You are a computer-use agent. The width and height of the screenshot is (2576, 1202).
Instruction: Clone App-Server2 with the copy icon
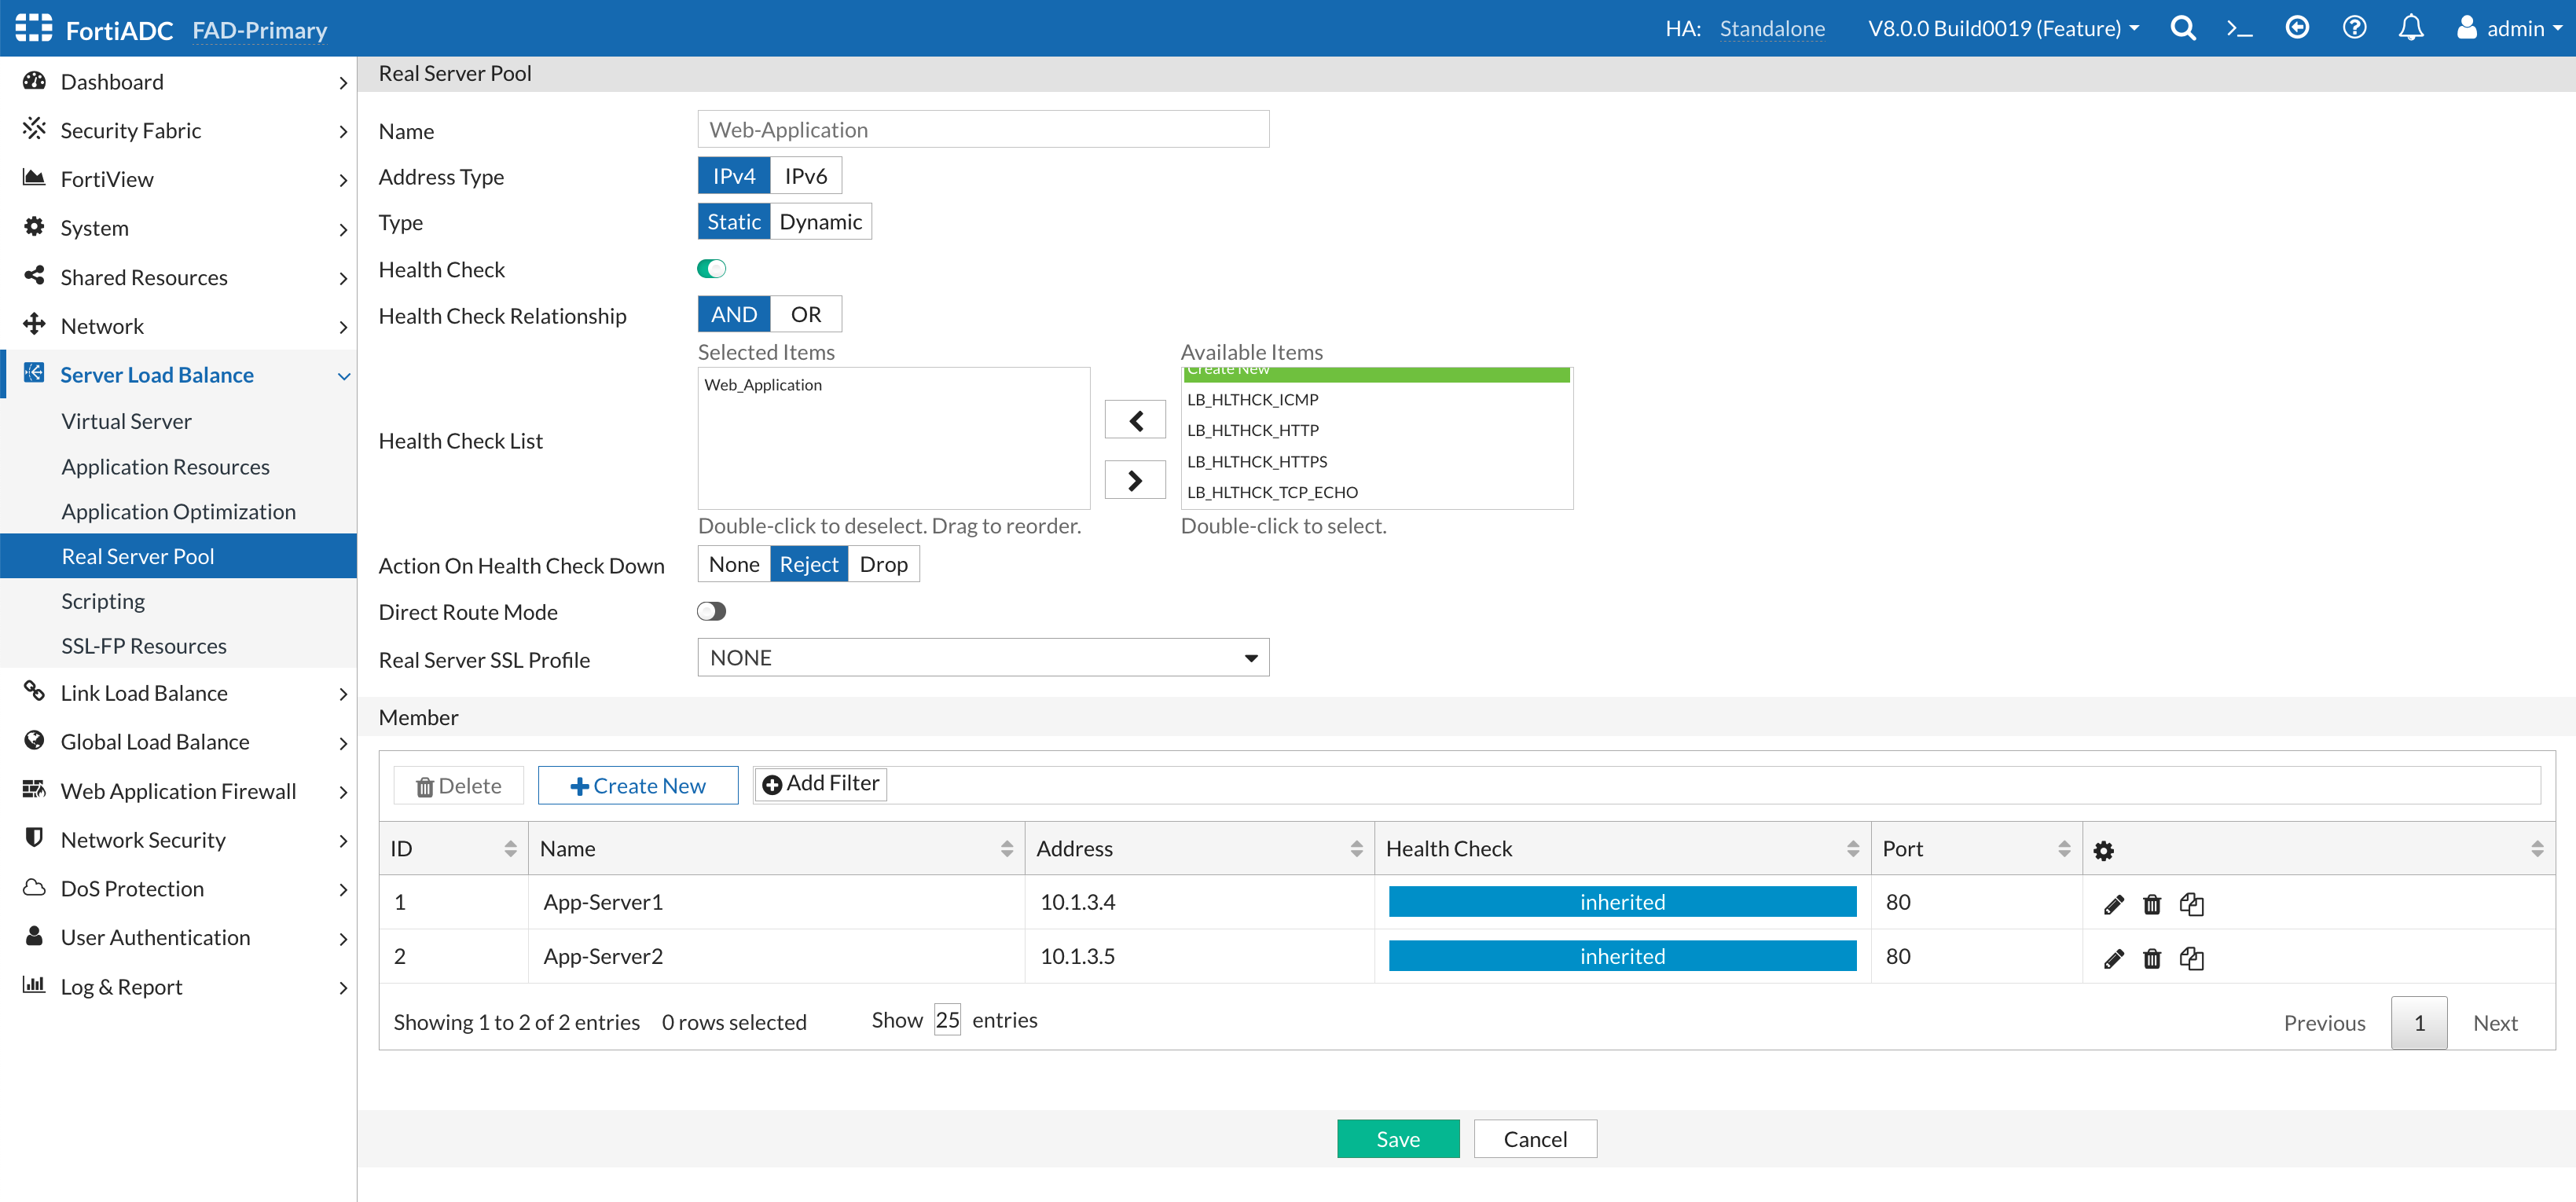coord(2191,958)
